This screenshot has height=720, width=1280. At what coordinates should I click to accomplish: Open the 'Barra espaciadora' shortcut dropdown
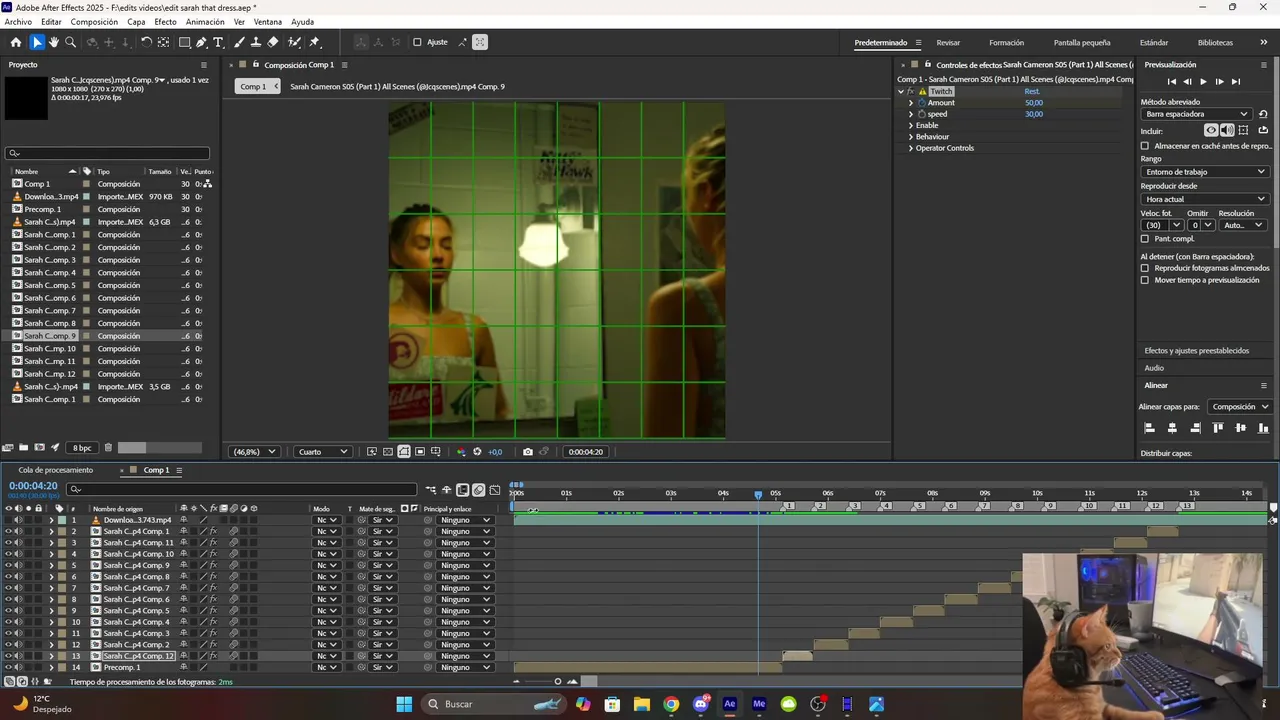tap(1198, 114)
